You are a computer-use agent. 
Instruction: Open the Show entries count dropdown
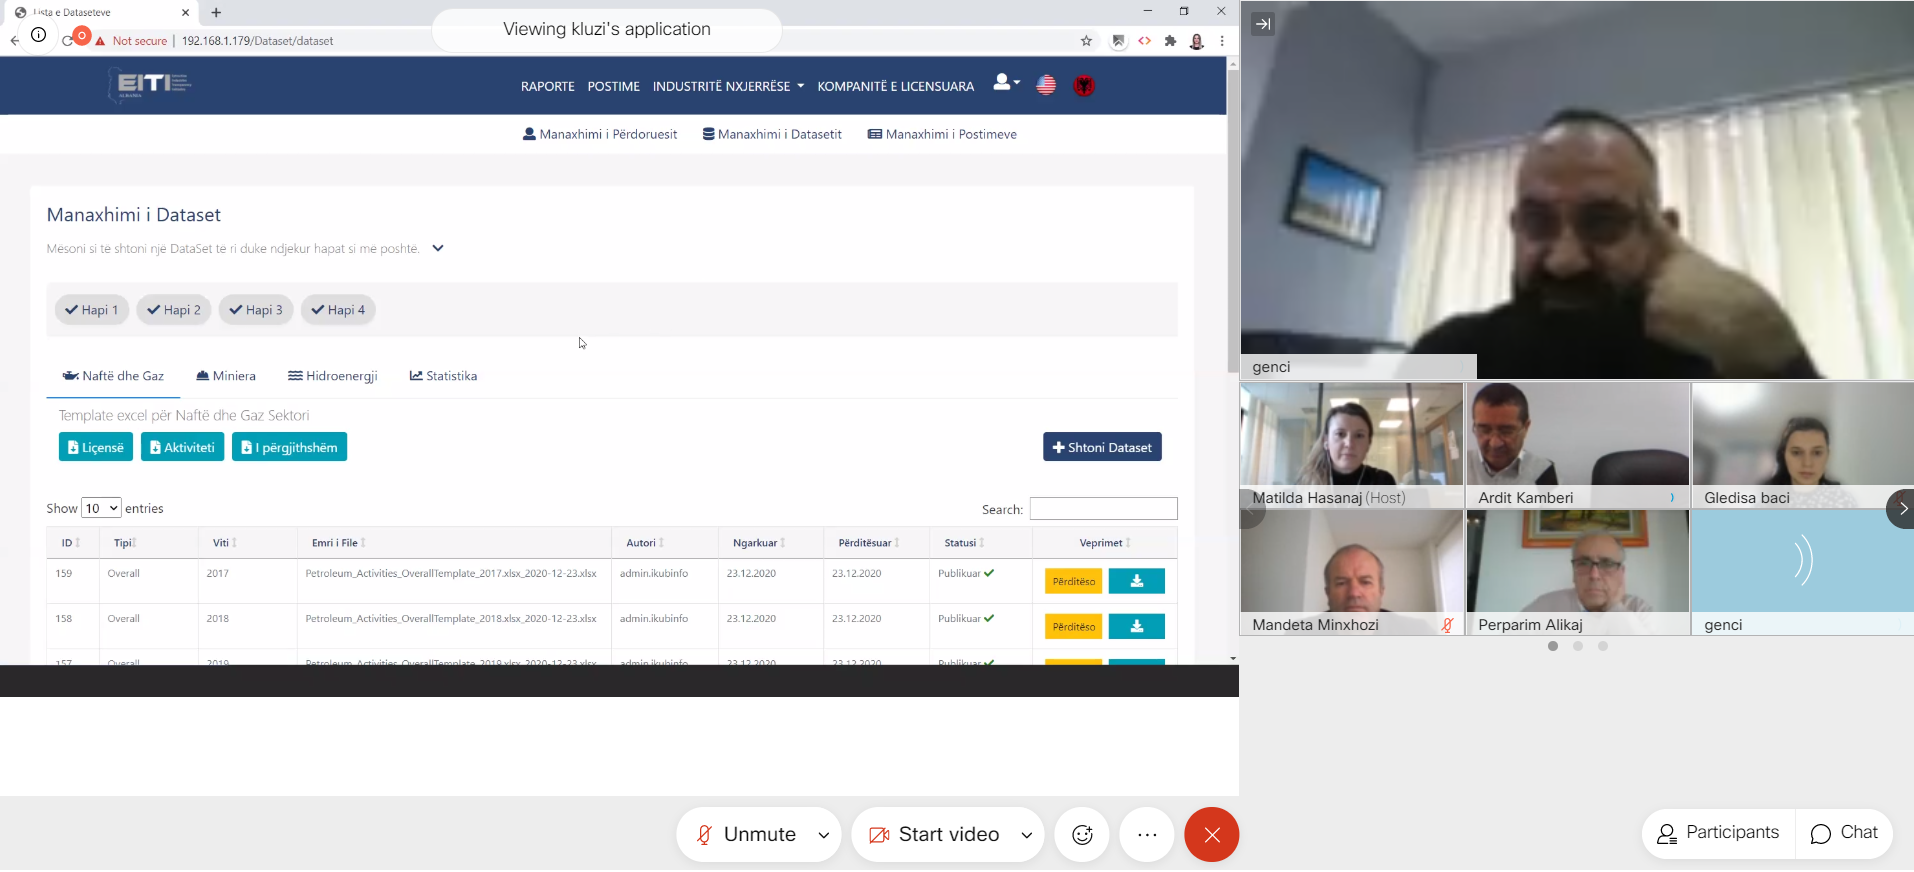tap(101, 508)
